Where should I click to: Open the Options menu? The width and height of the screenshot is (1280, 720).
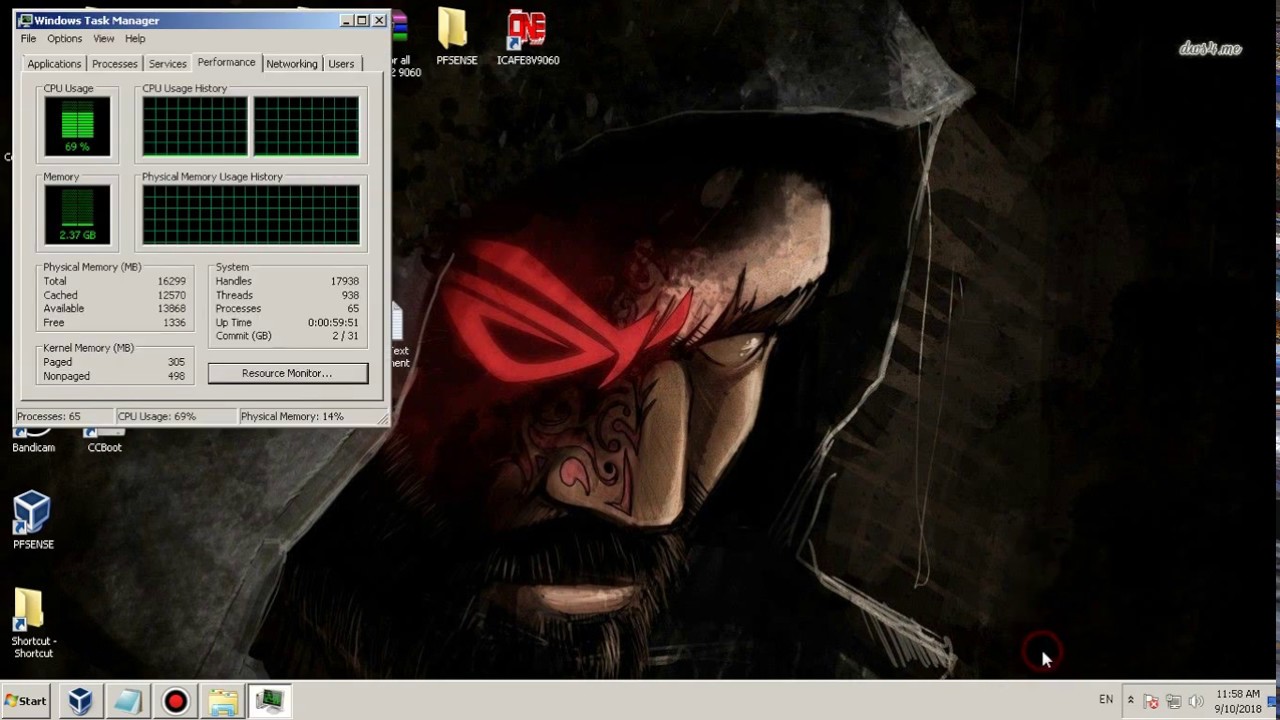coord(64,38)
